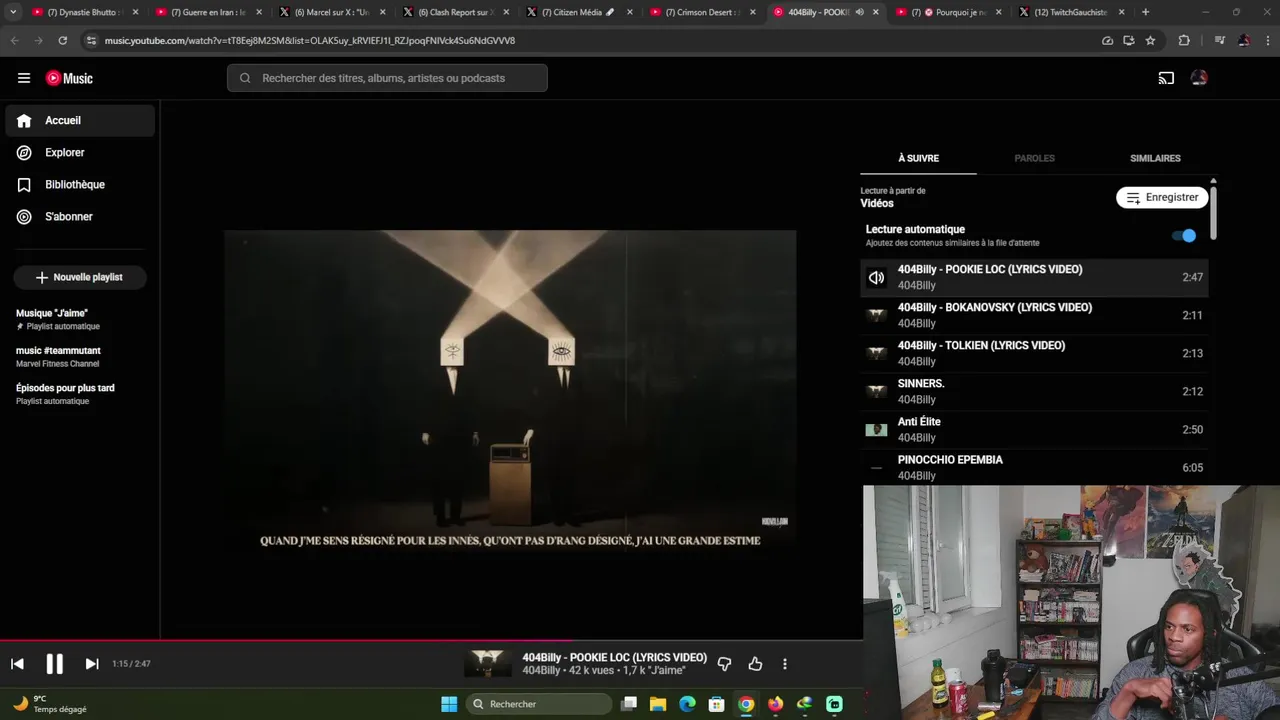Viewport: 1280px width, 720px height.
Task: Switch to the À SUIVRE tab
Action: (918, 158)
